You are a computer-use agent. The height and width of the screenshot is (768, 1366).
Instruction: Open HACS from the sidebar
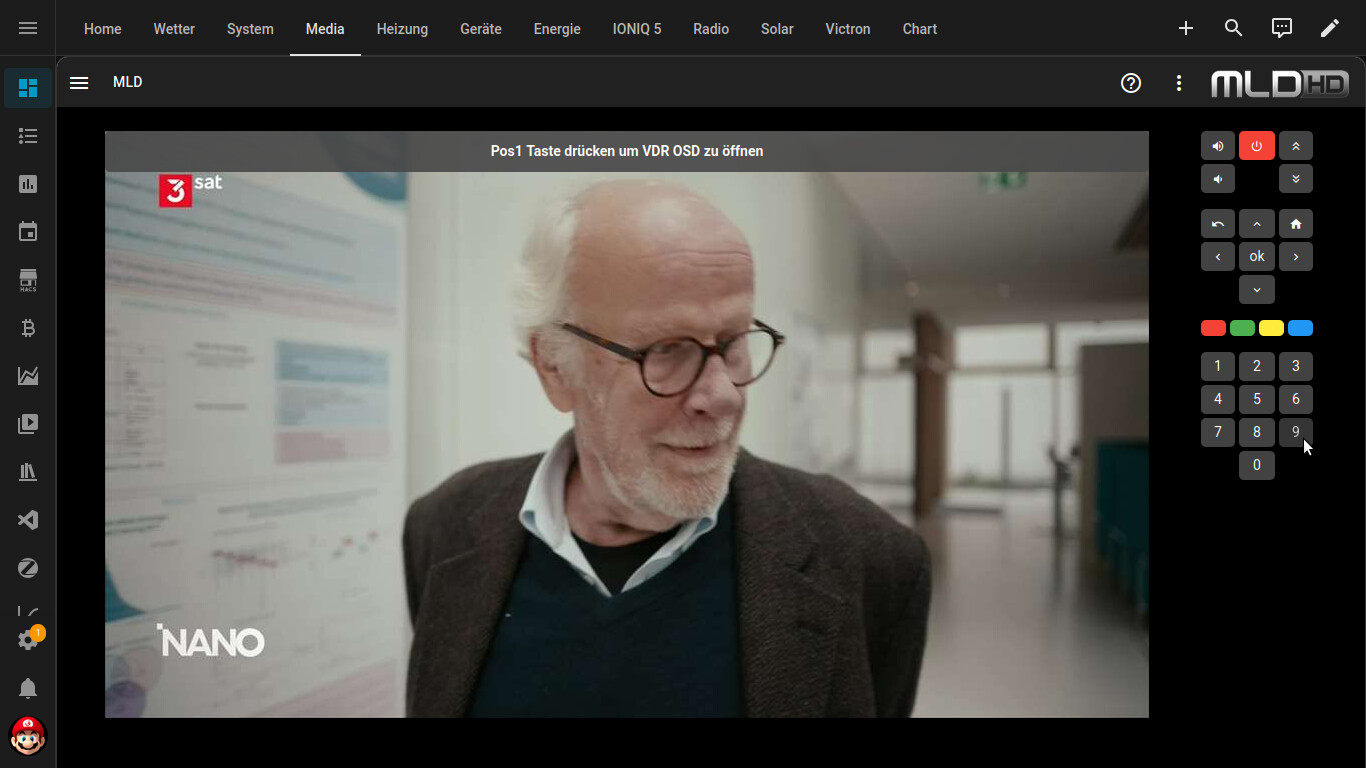[28, 280]
